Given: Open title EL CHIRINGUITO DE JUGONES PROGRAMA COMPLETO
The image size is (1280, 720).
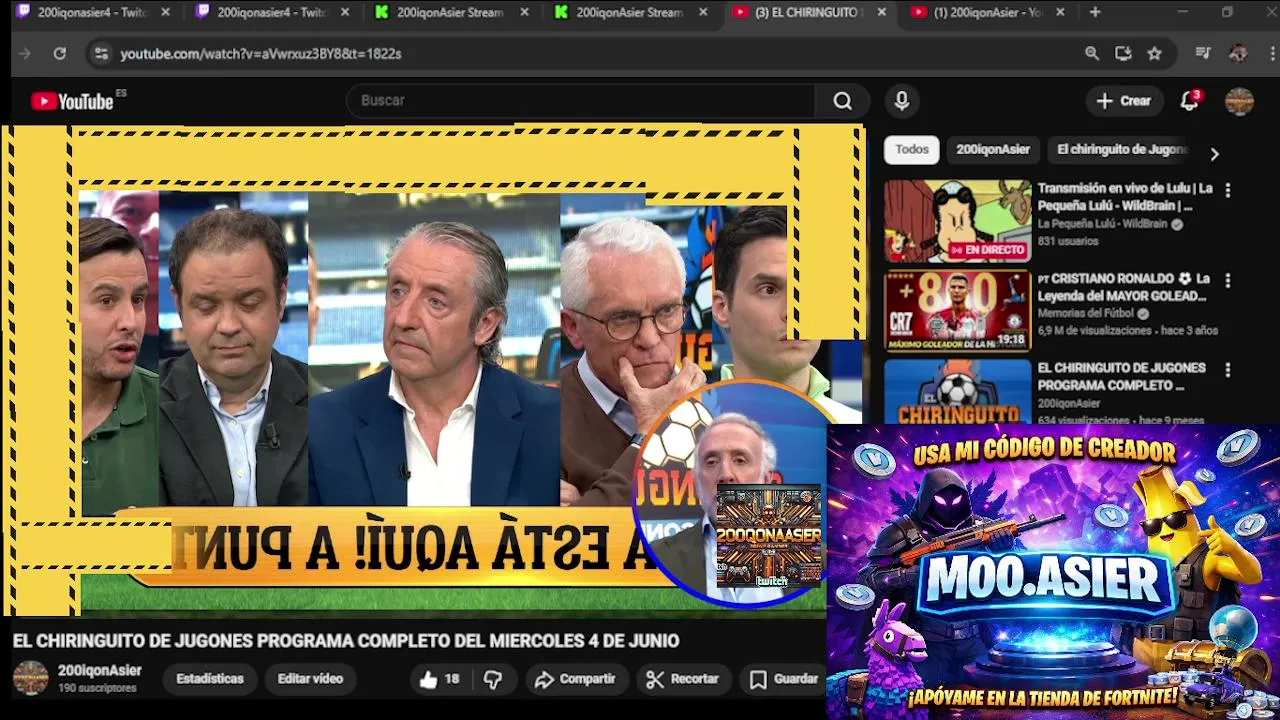Looking at the screenshot, I should 1122,377.
